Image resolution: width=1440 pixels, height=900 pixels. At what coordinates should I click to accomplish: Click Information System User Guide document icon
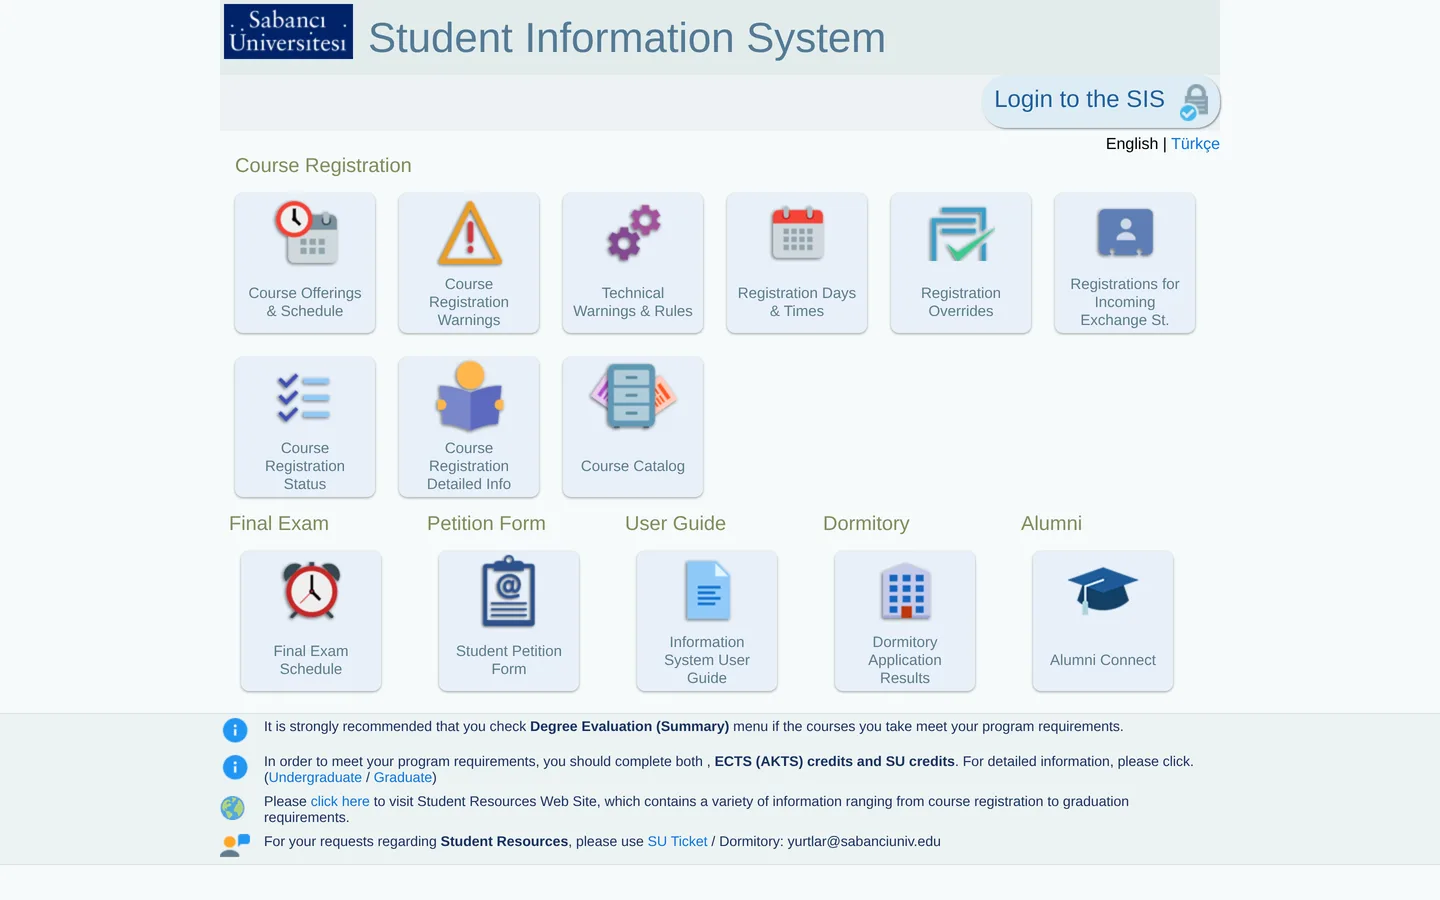pyautogui.click(x=707, y=591)
